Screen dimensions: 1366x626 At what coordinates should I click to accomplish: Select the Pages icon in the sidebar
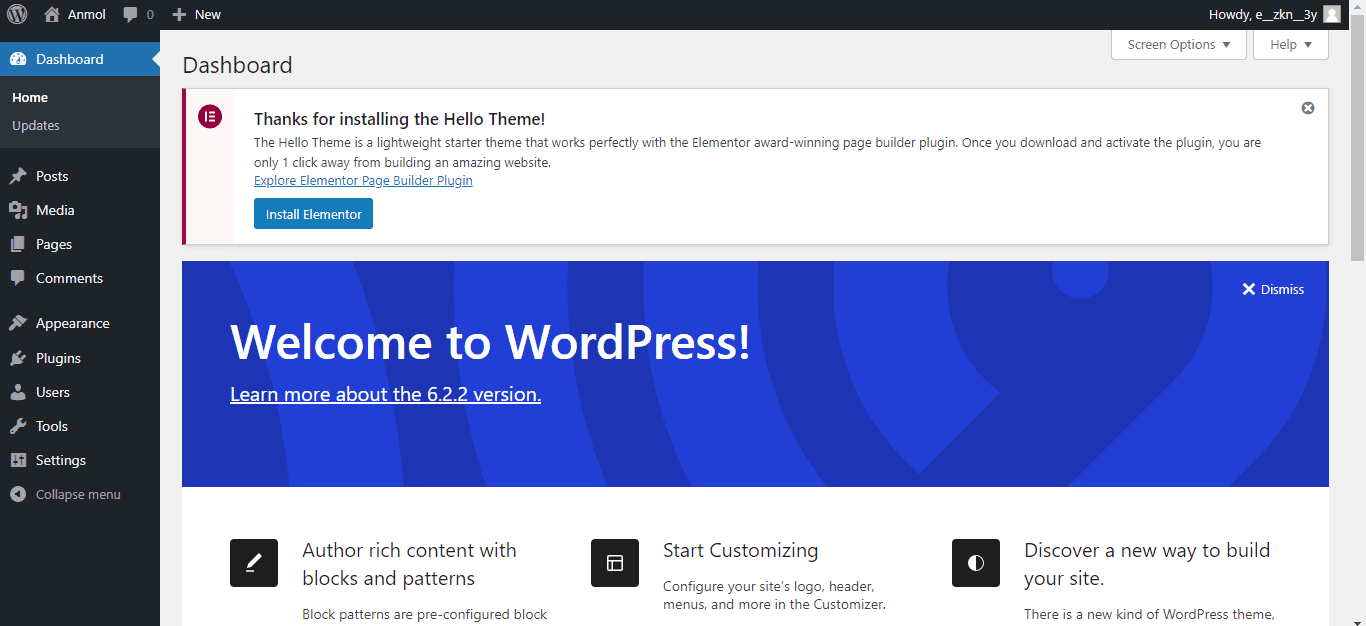(x=17, y=244)
